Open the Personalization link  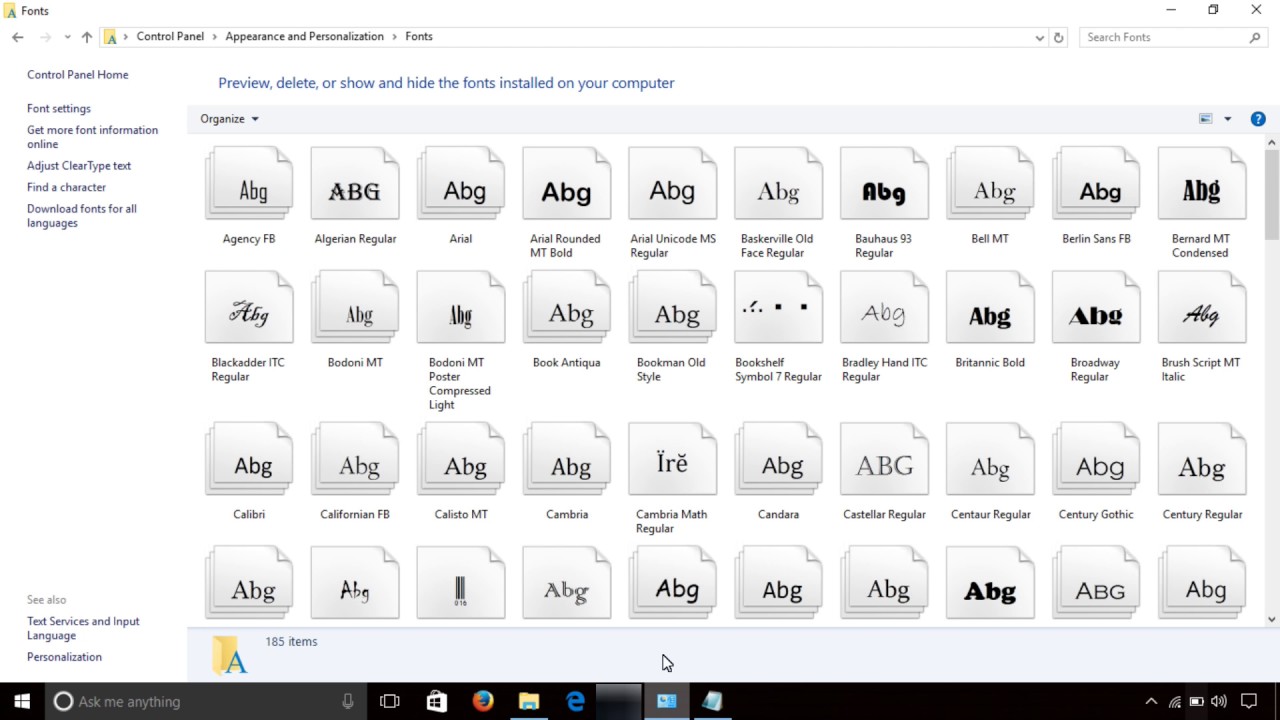coord(64,657)
